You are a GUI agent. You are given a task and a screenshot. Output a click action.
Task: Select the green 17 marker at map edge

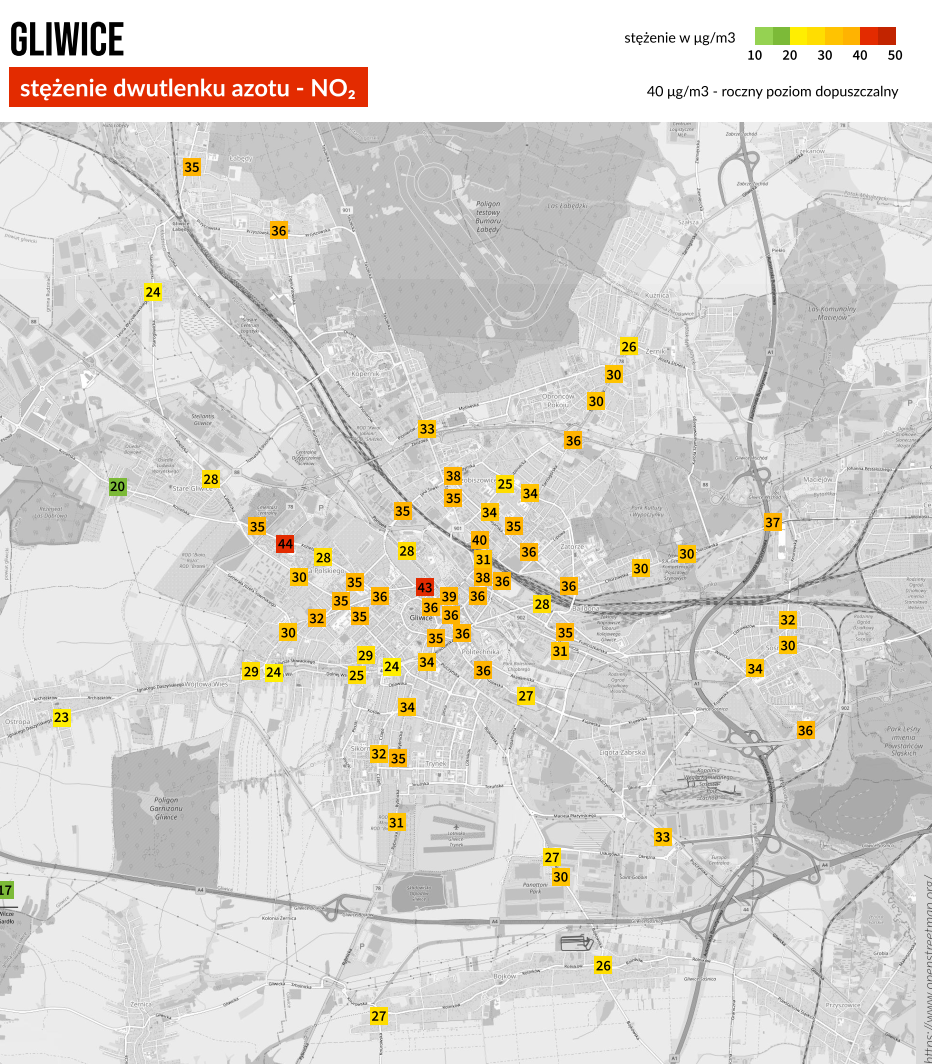(6, 890)
